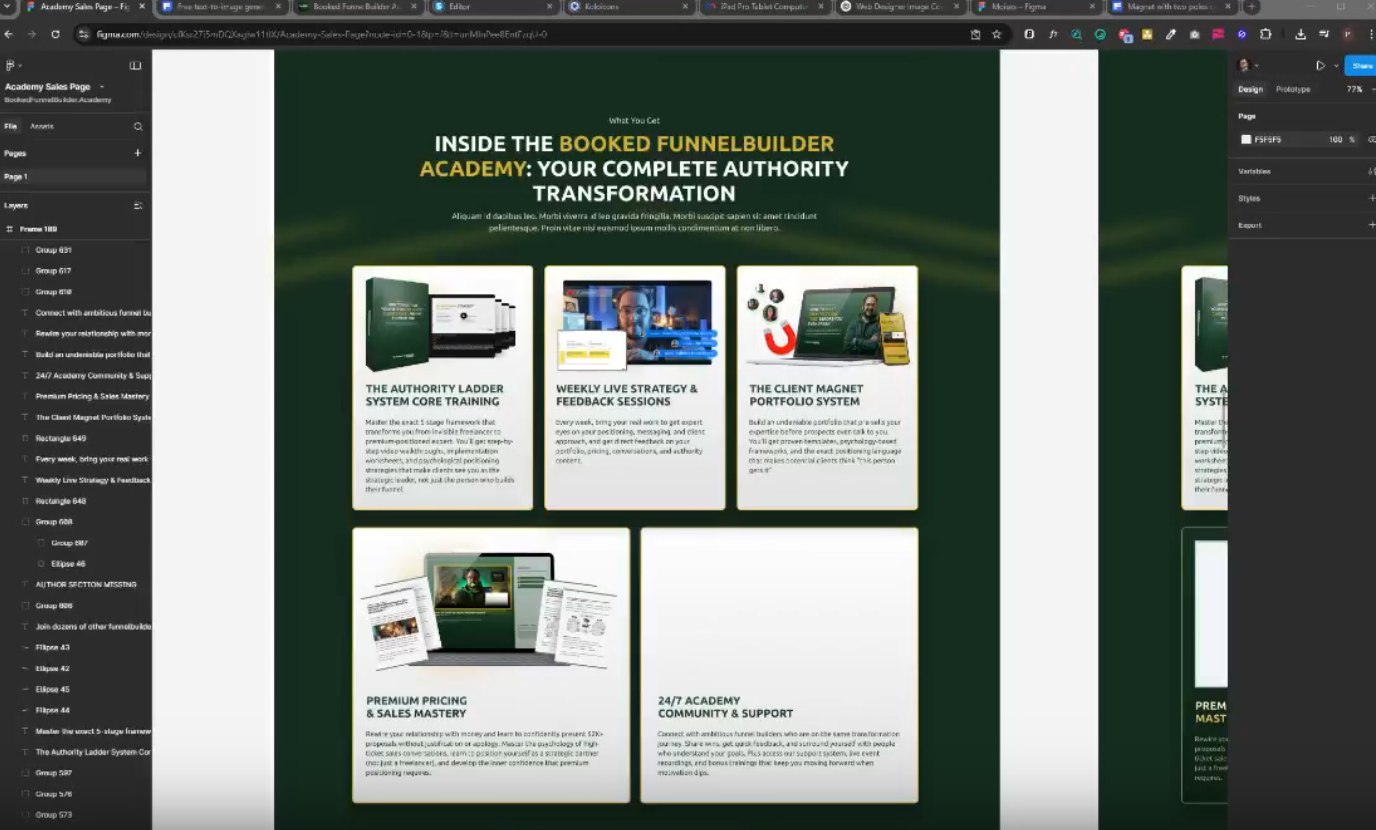This screenshot has width=1376, height=830.
Task: Switch to the Magnet with two poles tab
Action: pyautogui.click(x=1171, y=7)
